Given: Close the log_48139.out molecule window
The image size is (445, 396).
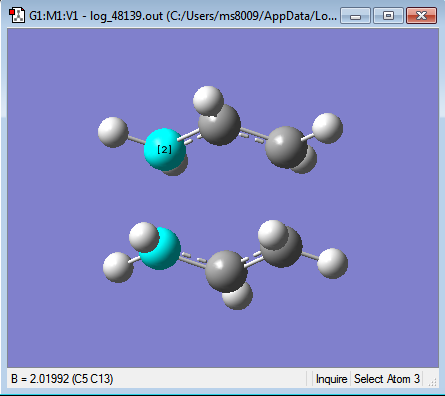Looking at the screenshot, I should (x=421, y=16).
